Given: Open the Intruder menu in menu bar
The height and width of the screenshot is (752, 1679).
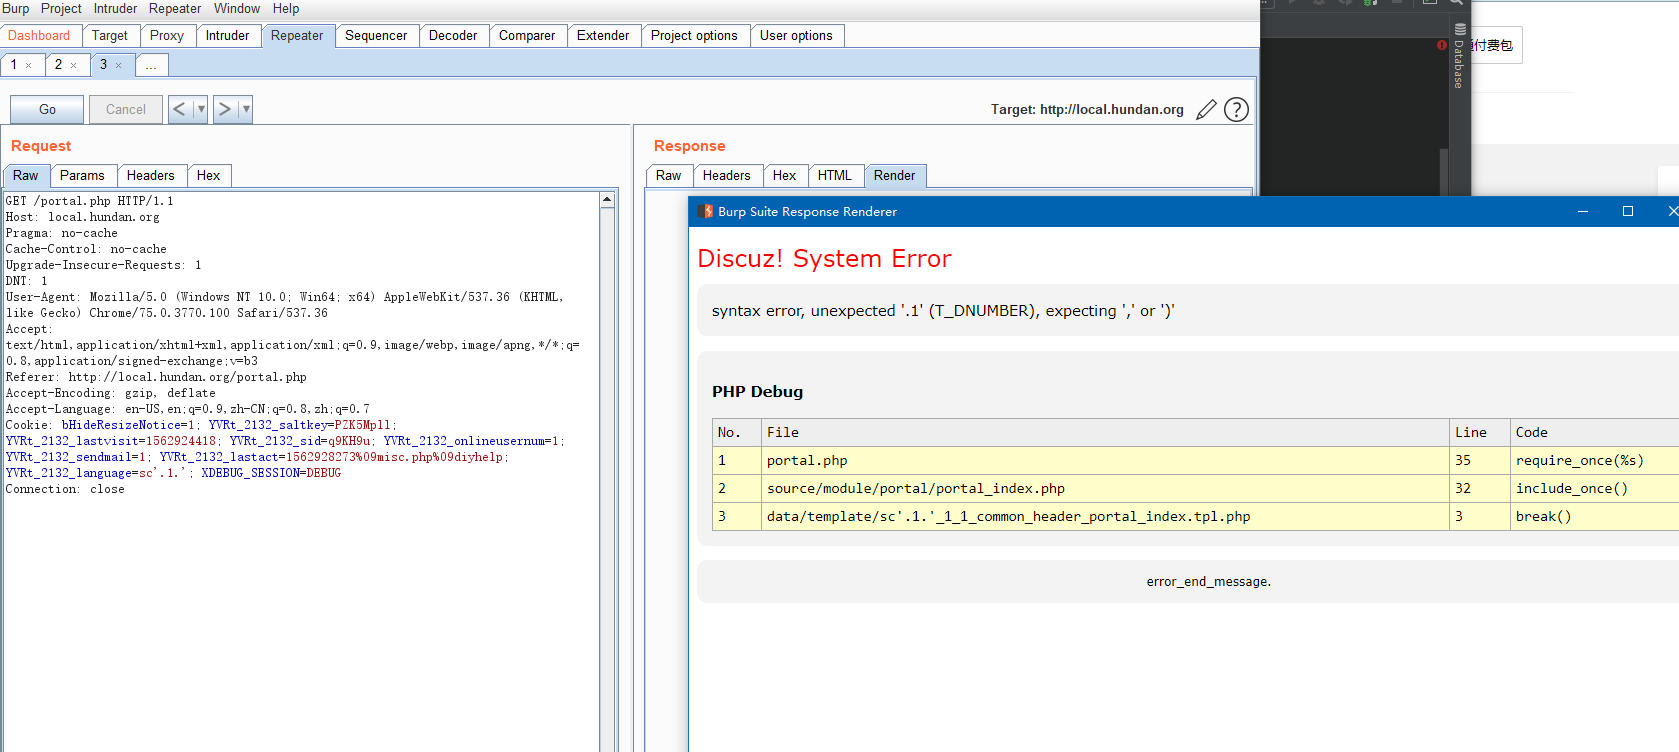Looking at the screenshot, I should (x=115, y=8).
